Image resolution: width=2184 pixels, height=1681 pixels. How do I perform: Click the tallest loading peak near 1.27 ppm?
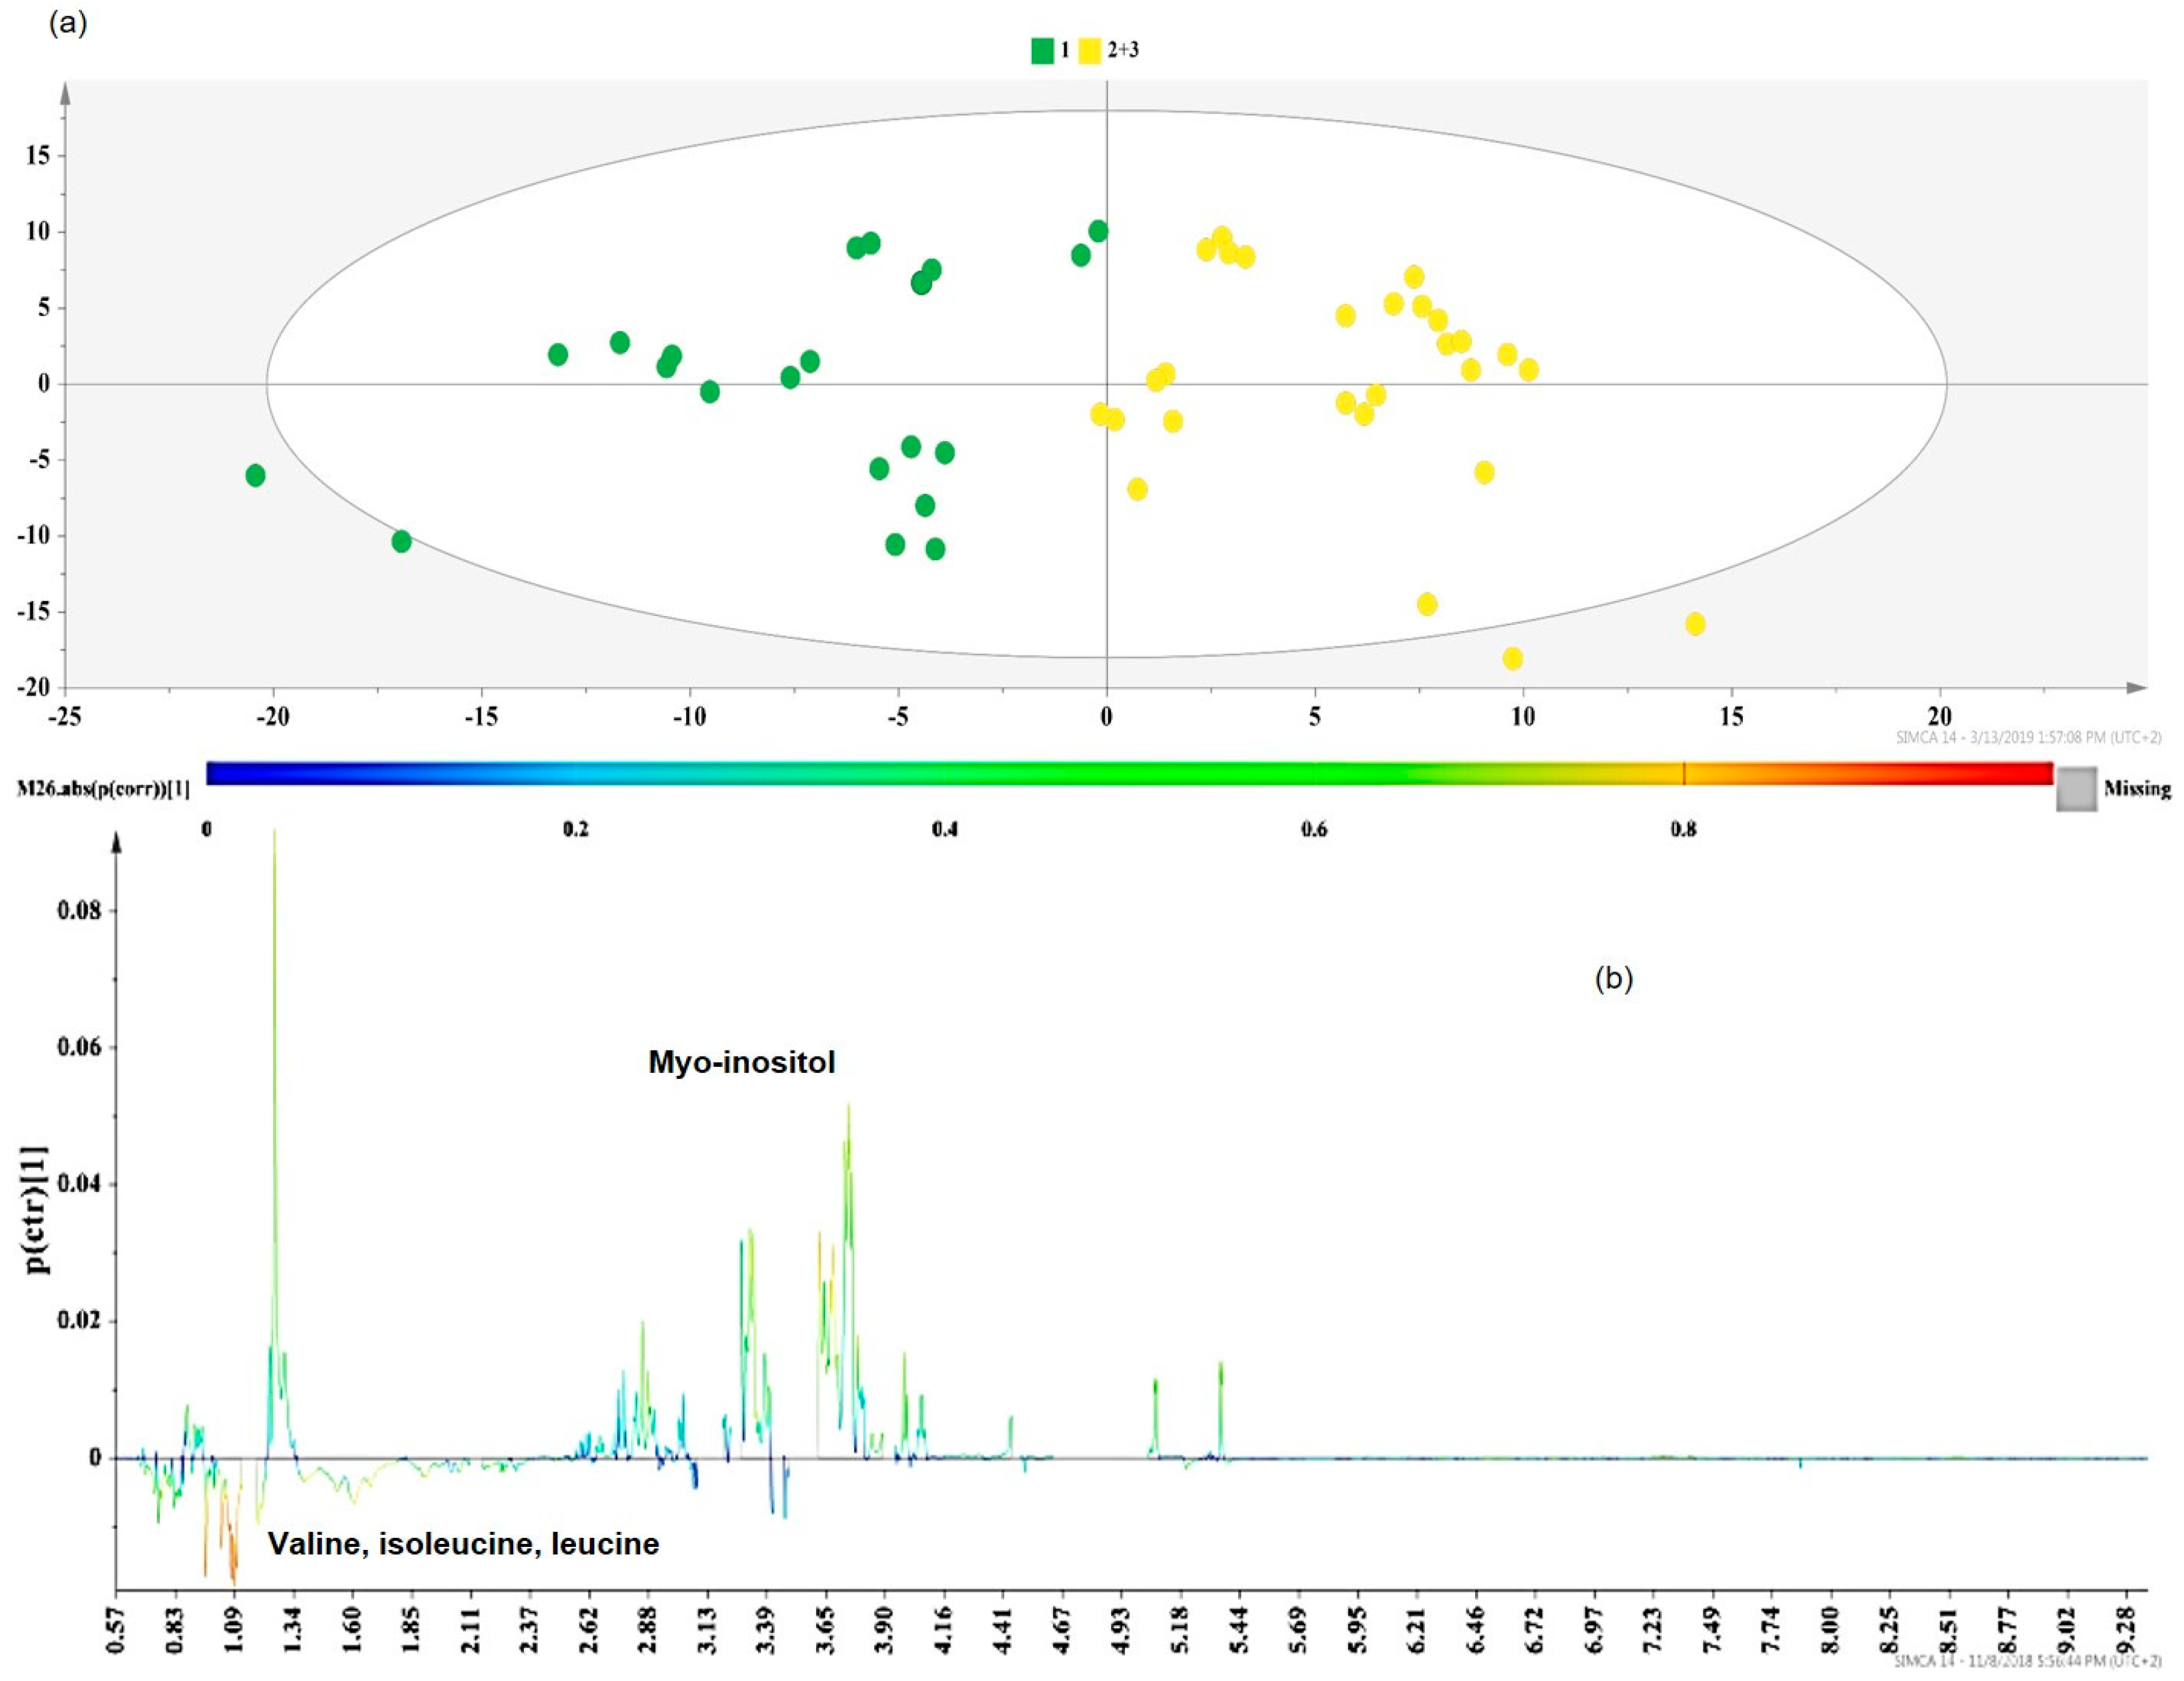pyautogui.click(x=274, y=900)
